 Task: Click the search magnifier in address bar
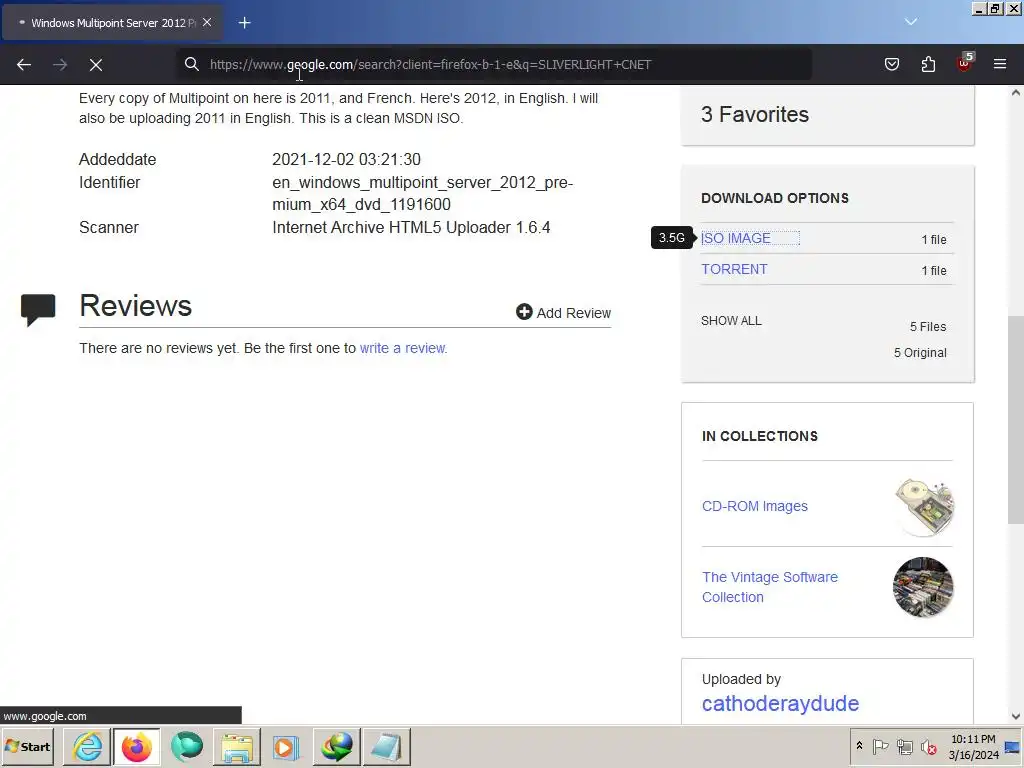(191, 64)
